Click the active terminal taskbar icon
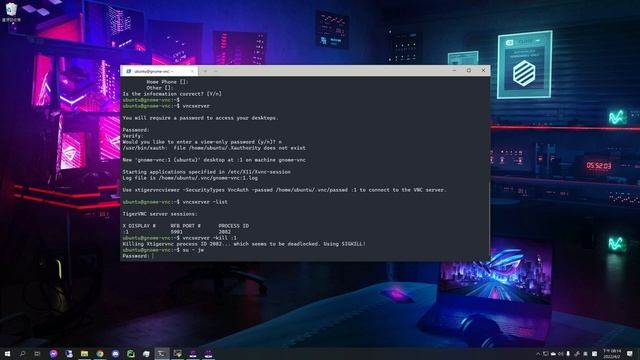 click(x=162, y=353)
